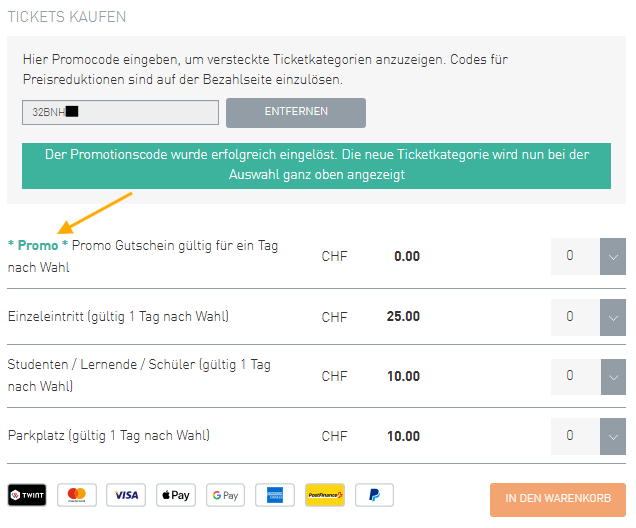Image resolution: width=636 pixels, height=528 pixels.
Task: Click the Einzeleintritt ticket label
Action: [x=118, y=317]
